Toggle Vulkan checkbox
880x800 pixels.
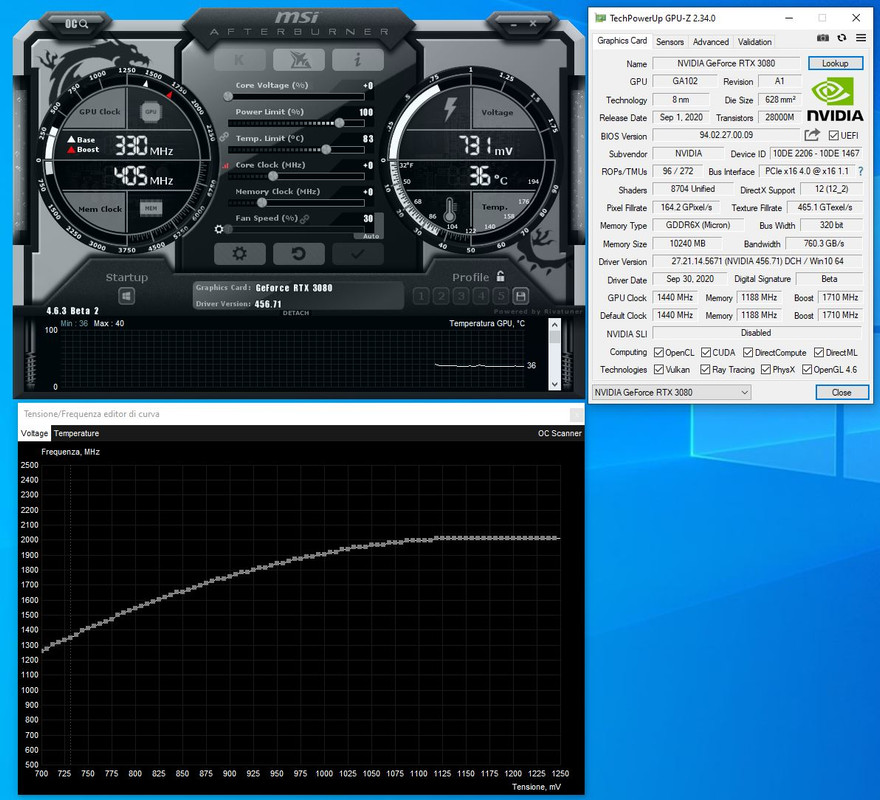[x=659, y=369]
